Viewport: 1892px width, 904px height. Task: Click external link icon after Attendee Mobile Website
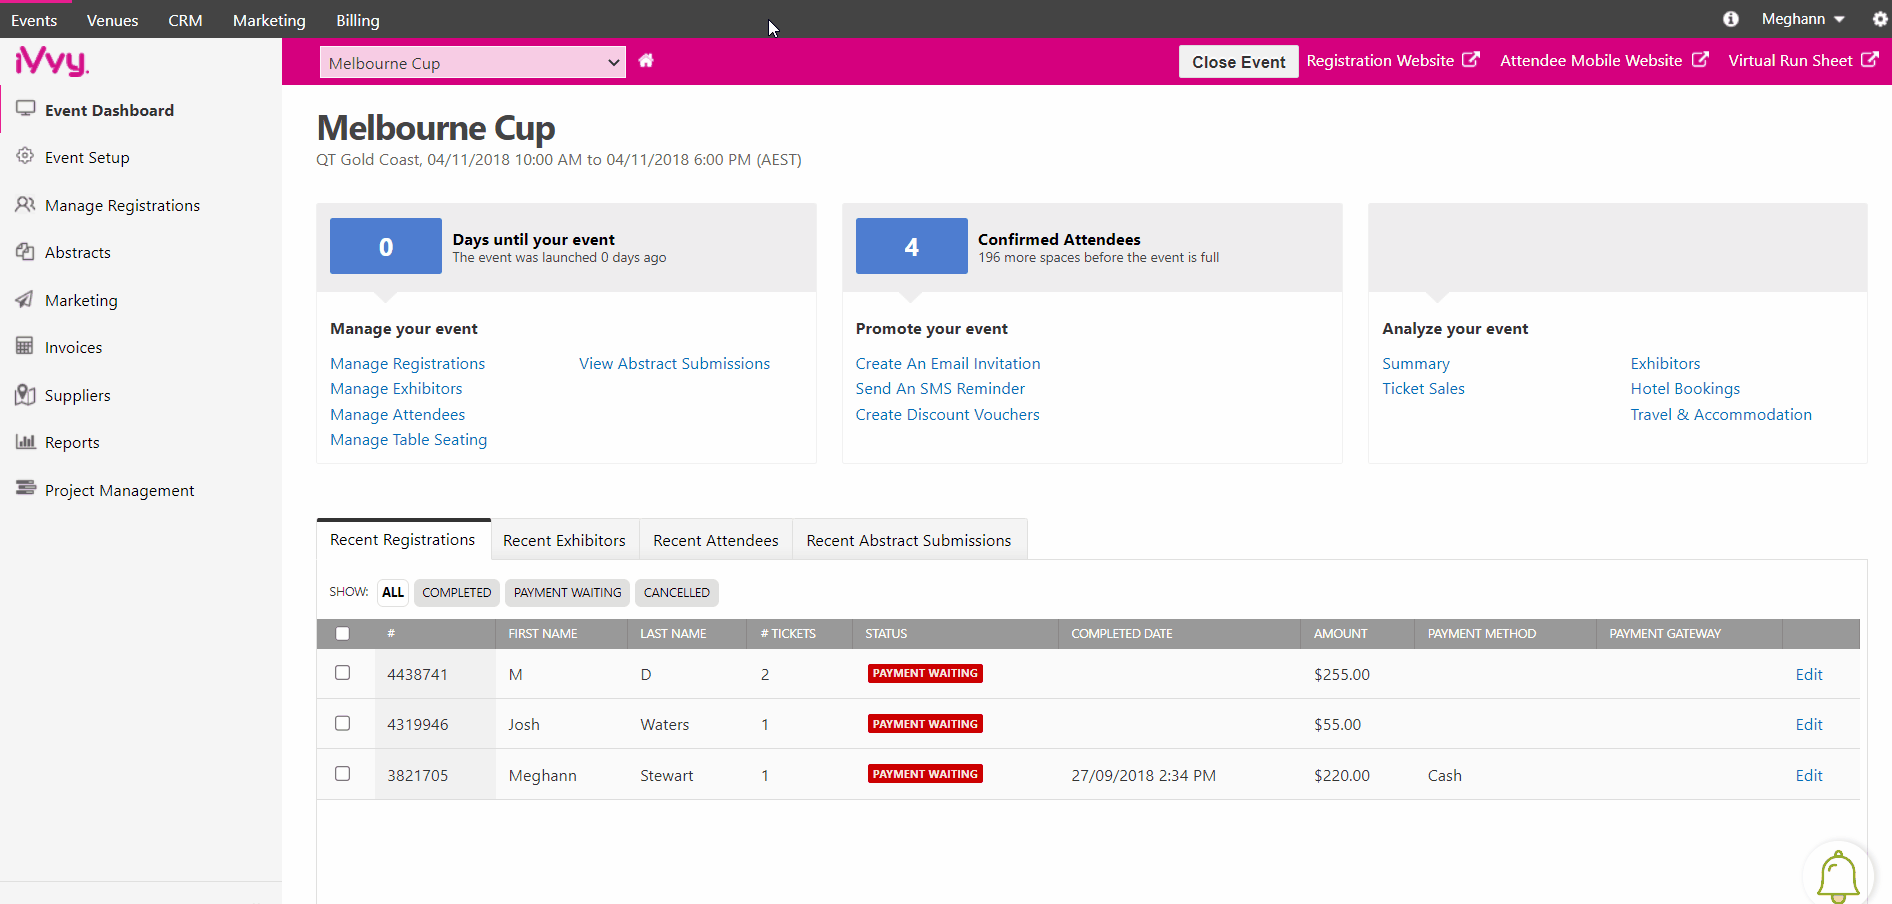click(x=1700, y=60)
